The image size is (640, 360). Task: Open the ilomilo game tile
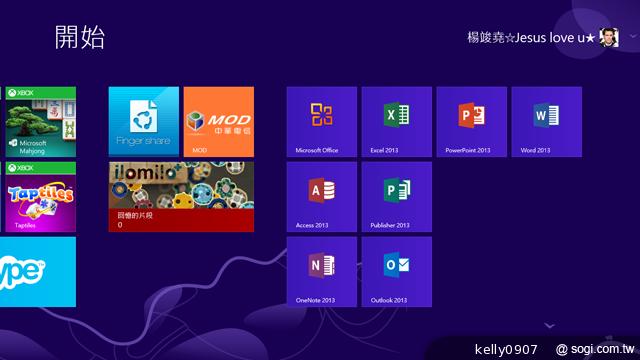tap(181, 197)
